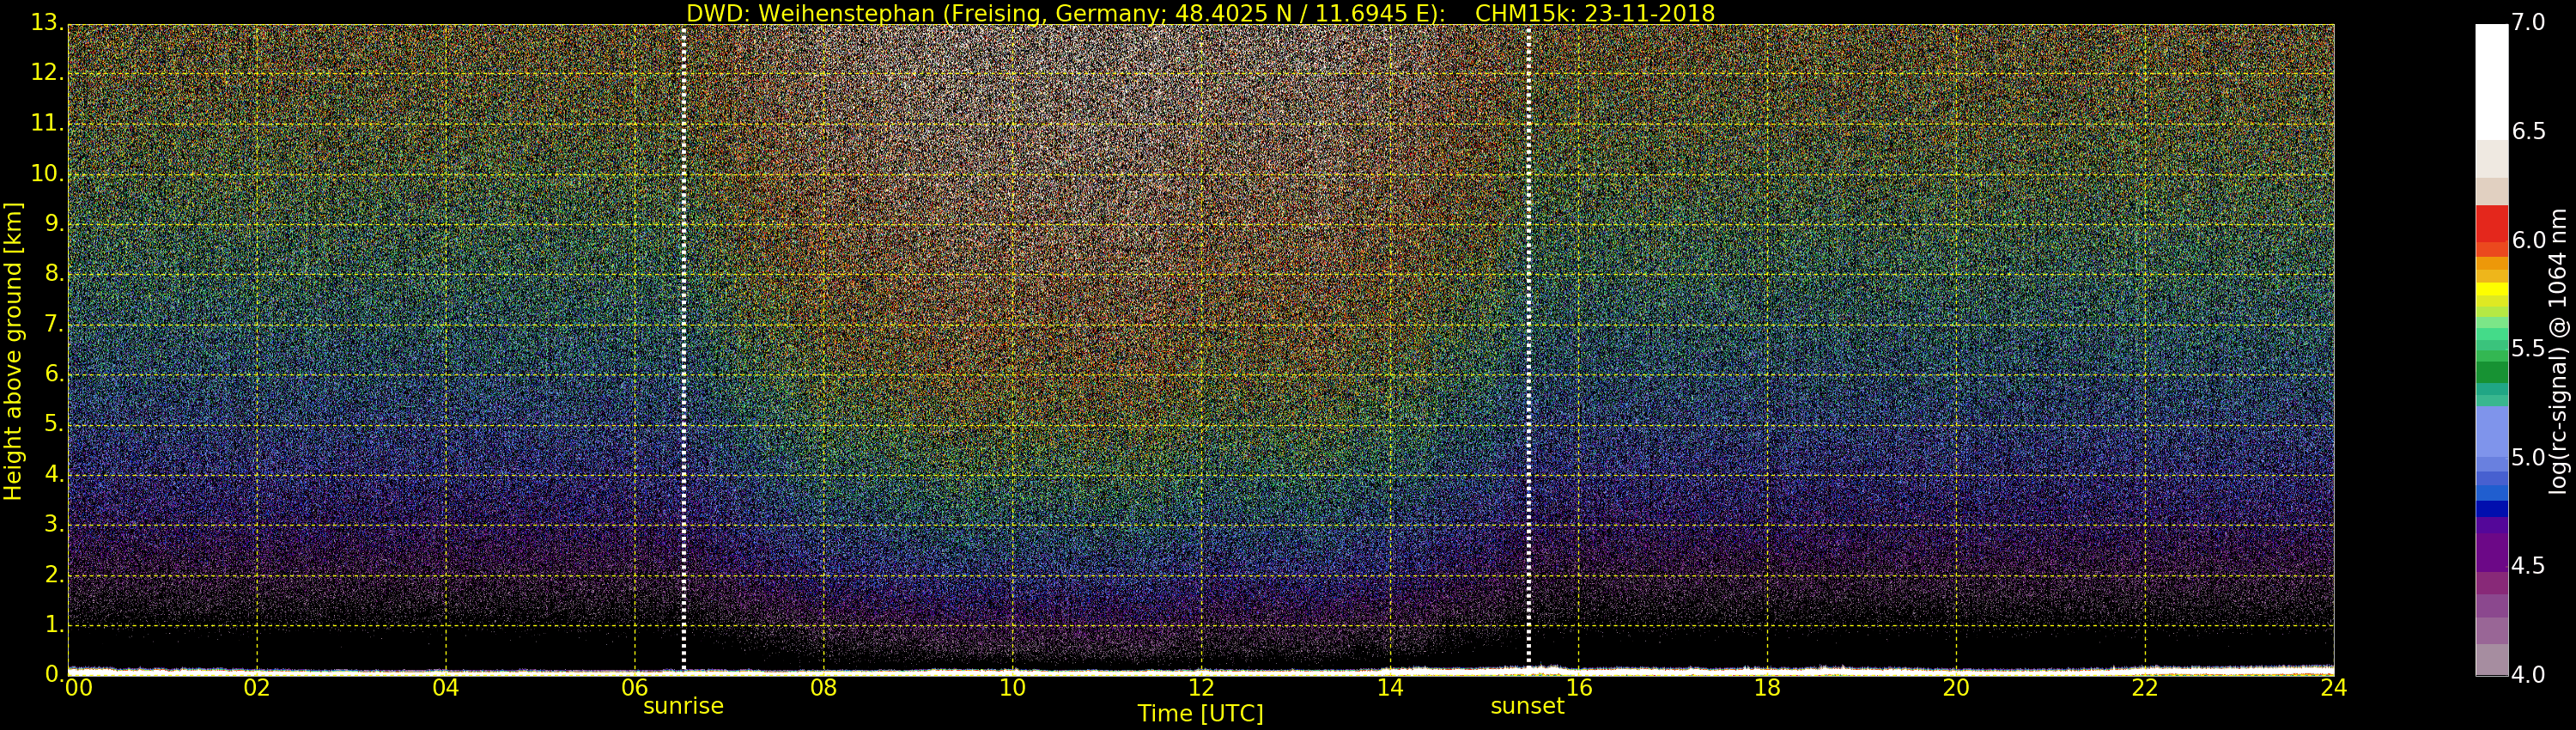Click the 4.0 colorbar tick label
Image resolution: width=2576 pixels, height=730 pixels.
tap(2529, 675)
